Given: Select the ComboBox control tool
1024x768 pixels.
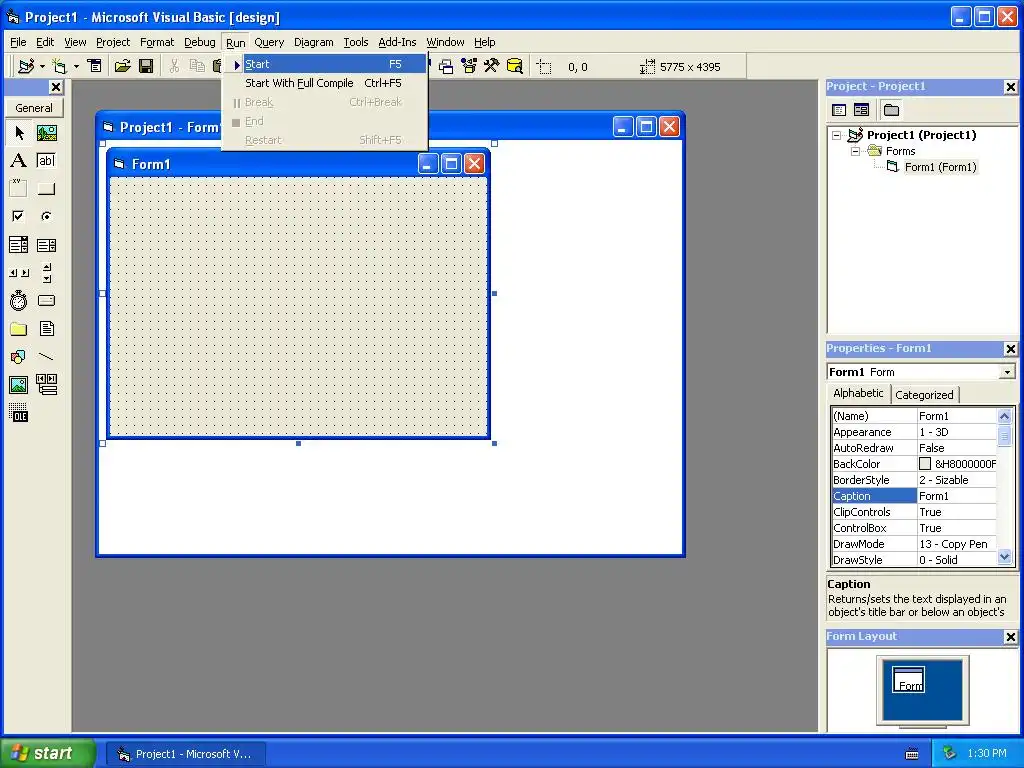Looking at the screenshot, I should pos(18,245).
